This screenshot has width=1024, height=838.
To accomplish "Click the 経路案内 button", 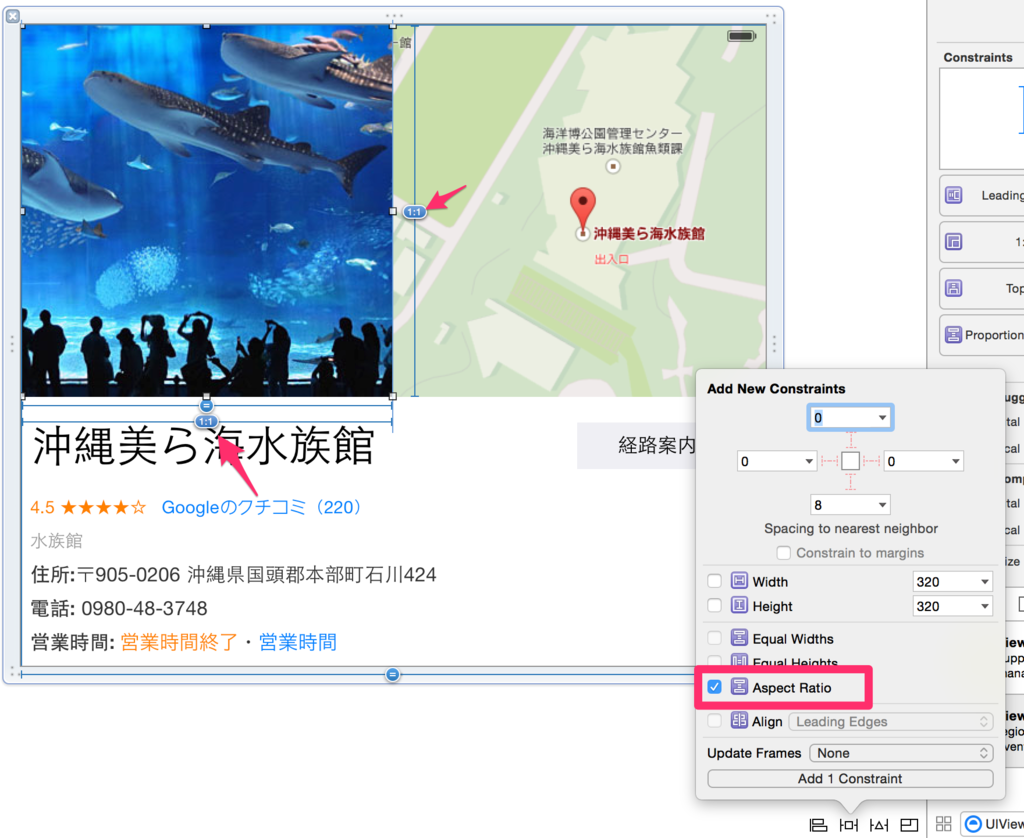I will [637, 445].
